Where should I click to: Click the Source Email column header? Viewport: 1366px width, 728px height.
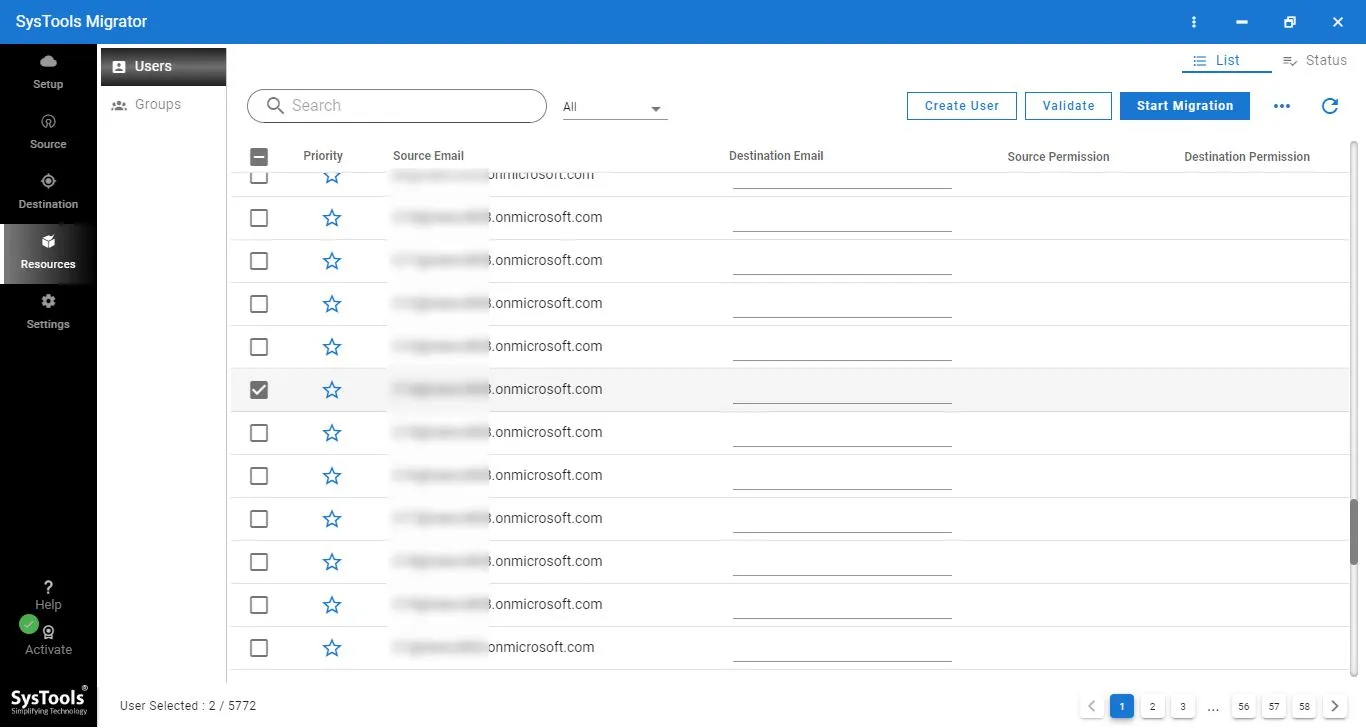pyautogui.click(x=428, y=157)
